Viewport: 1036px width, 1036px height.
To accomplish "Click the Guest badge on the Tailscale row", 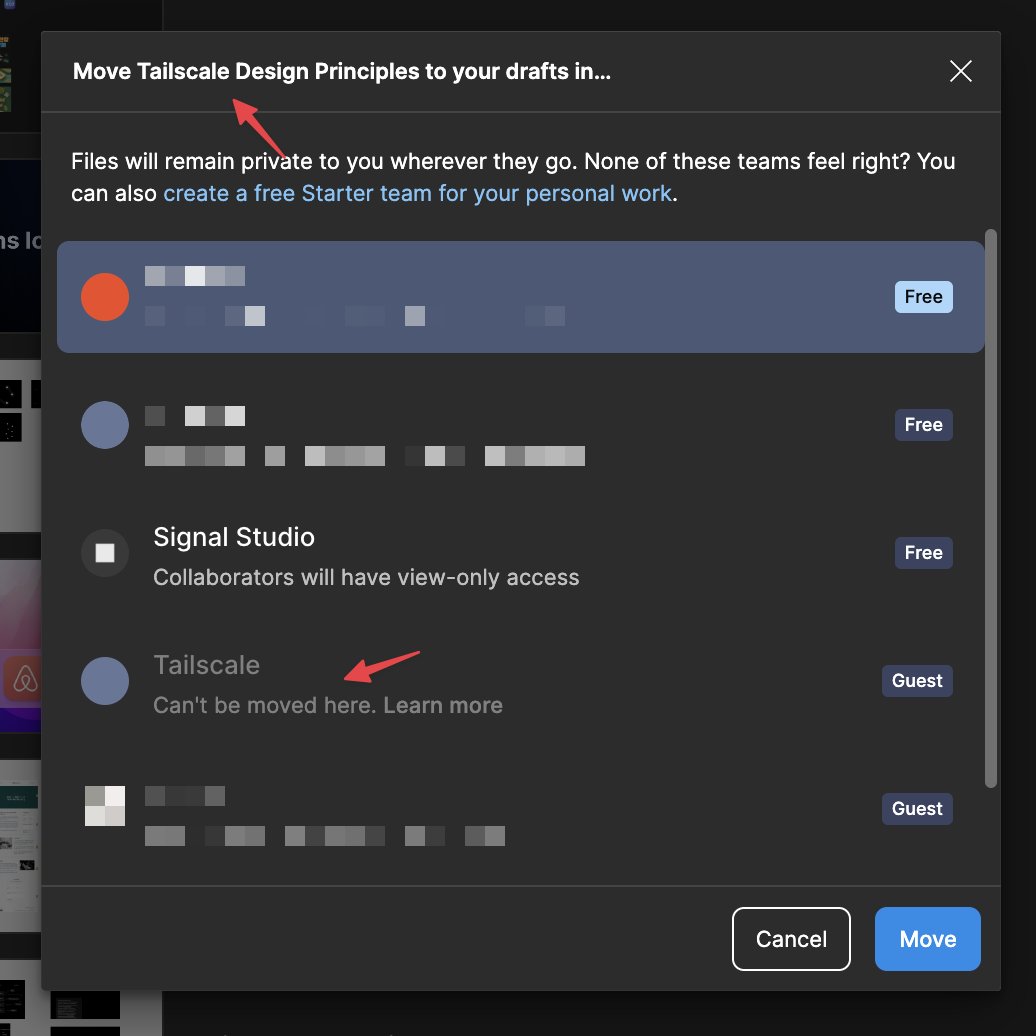I will [916, 681].
